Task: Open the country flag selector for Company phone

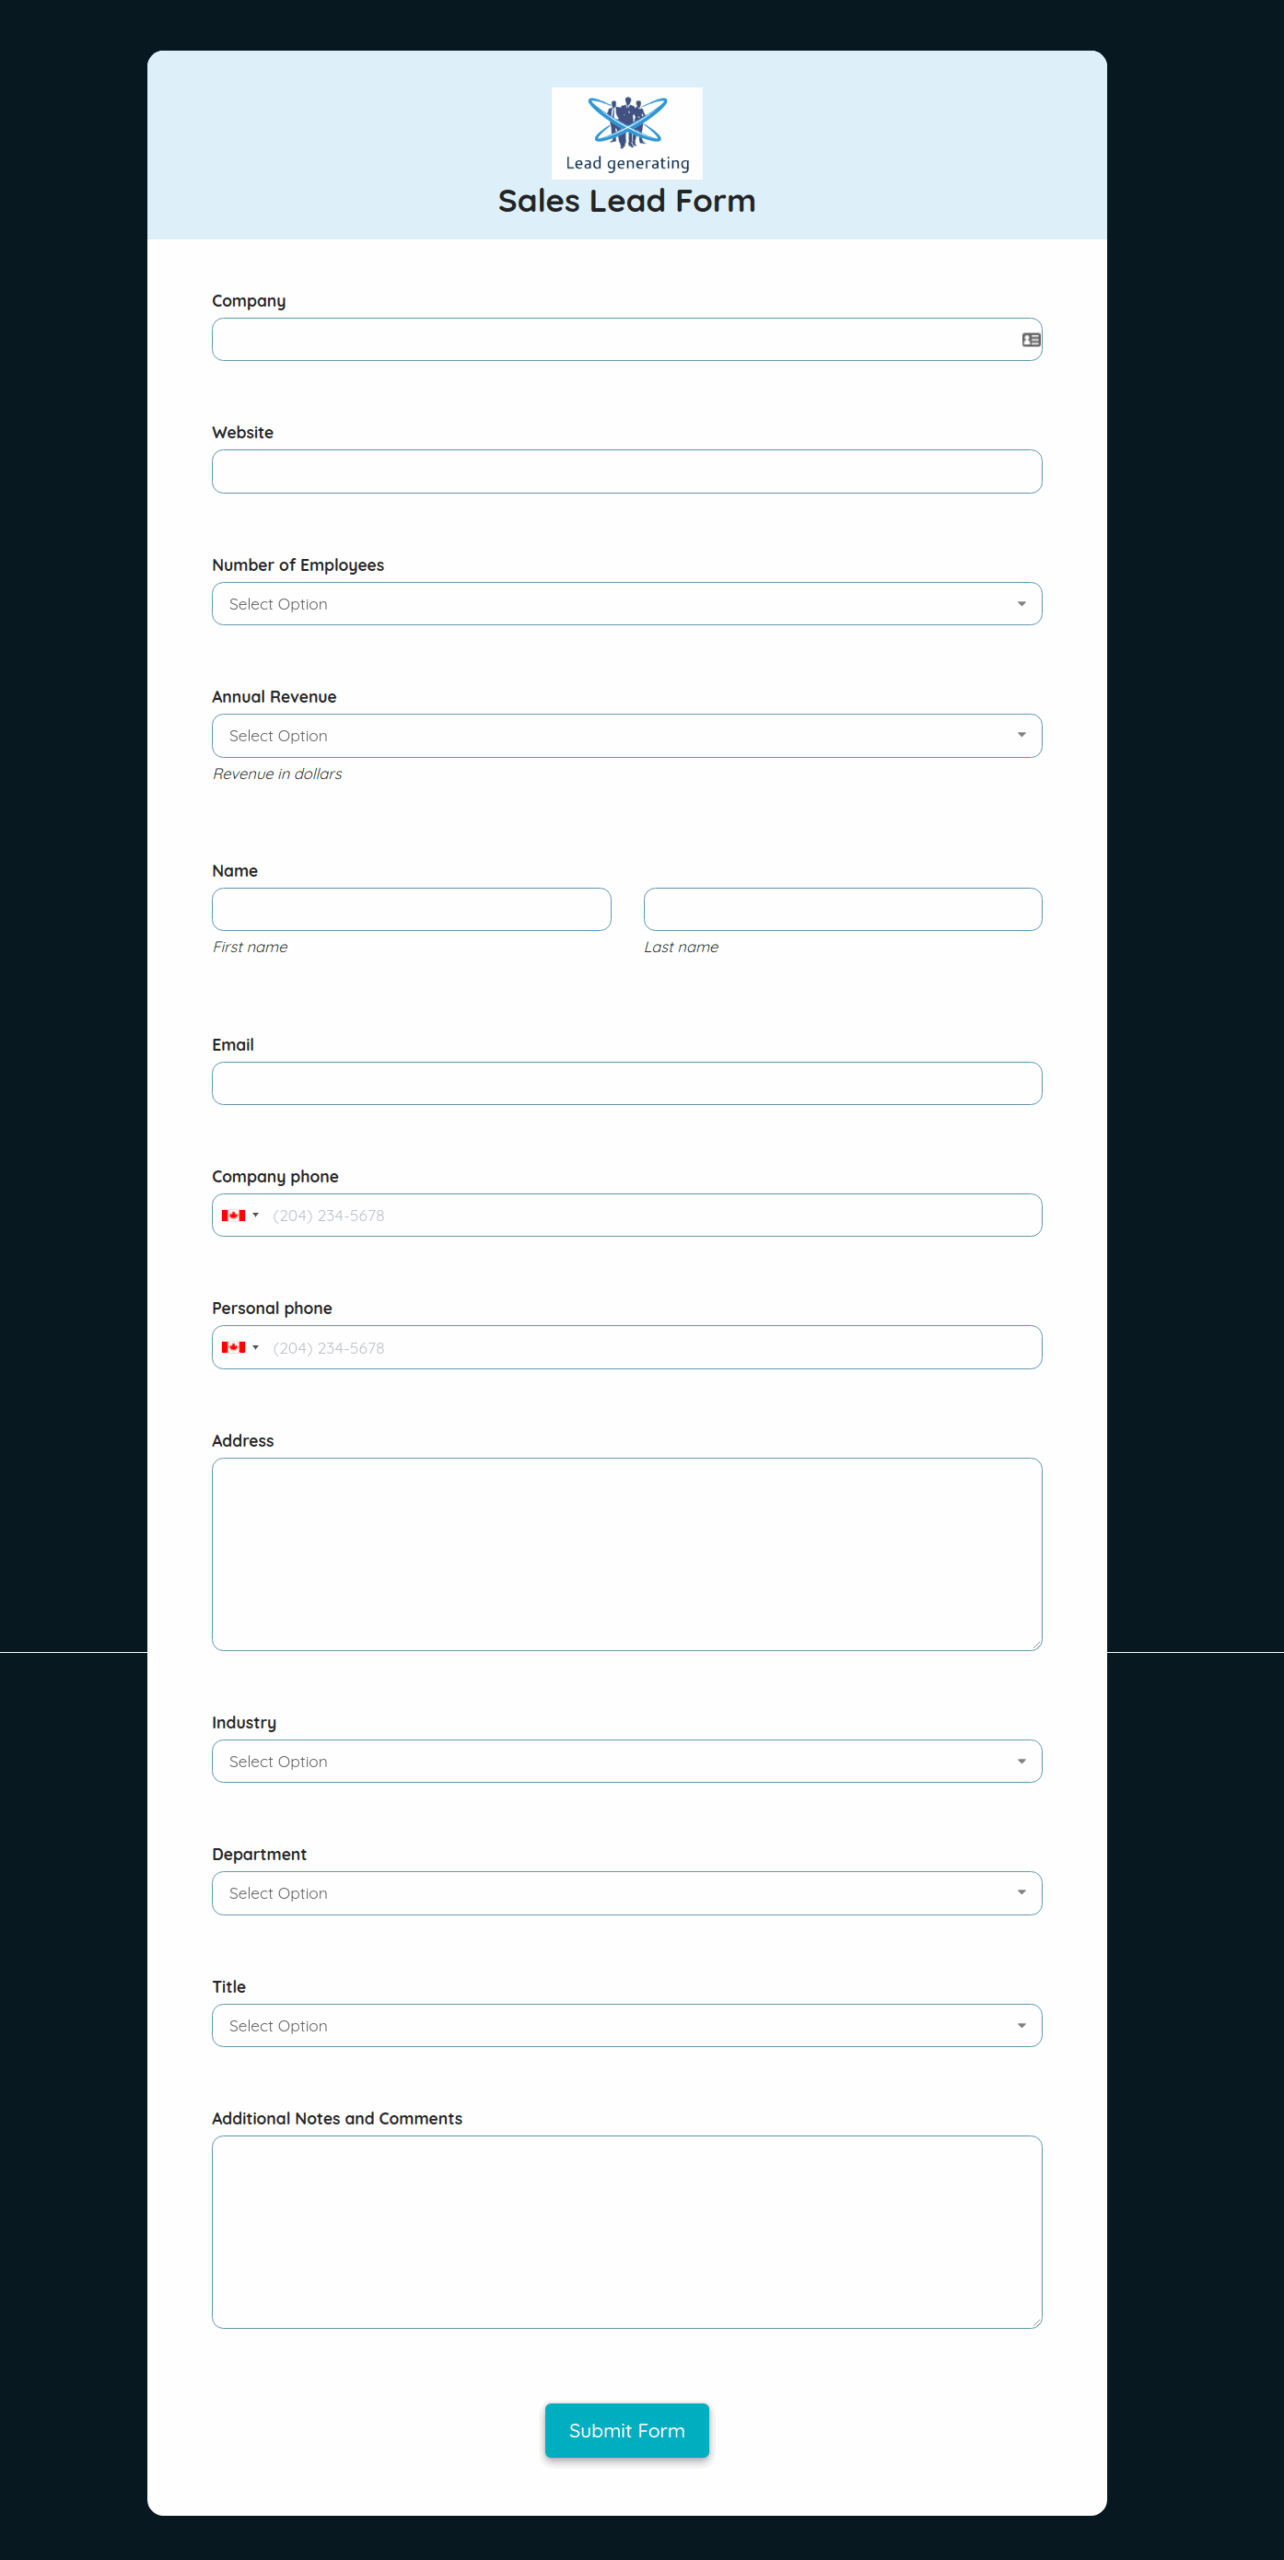Action: [240, 1215]
